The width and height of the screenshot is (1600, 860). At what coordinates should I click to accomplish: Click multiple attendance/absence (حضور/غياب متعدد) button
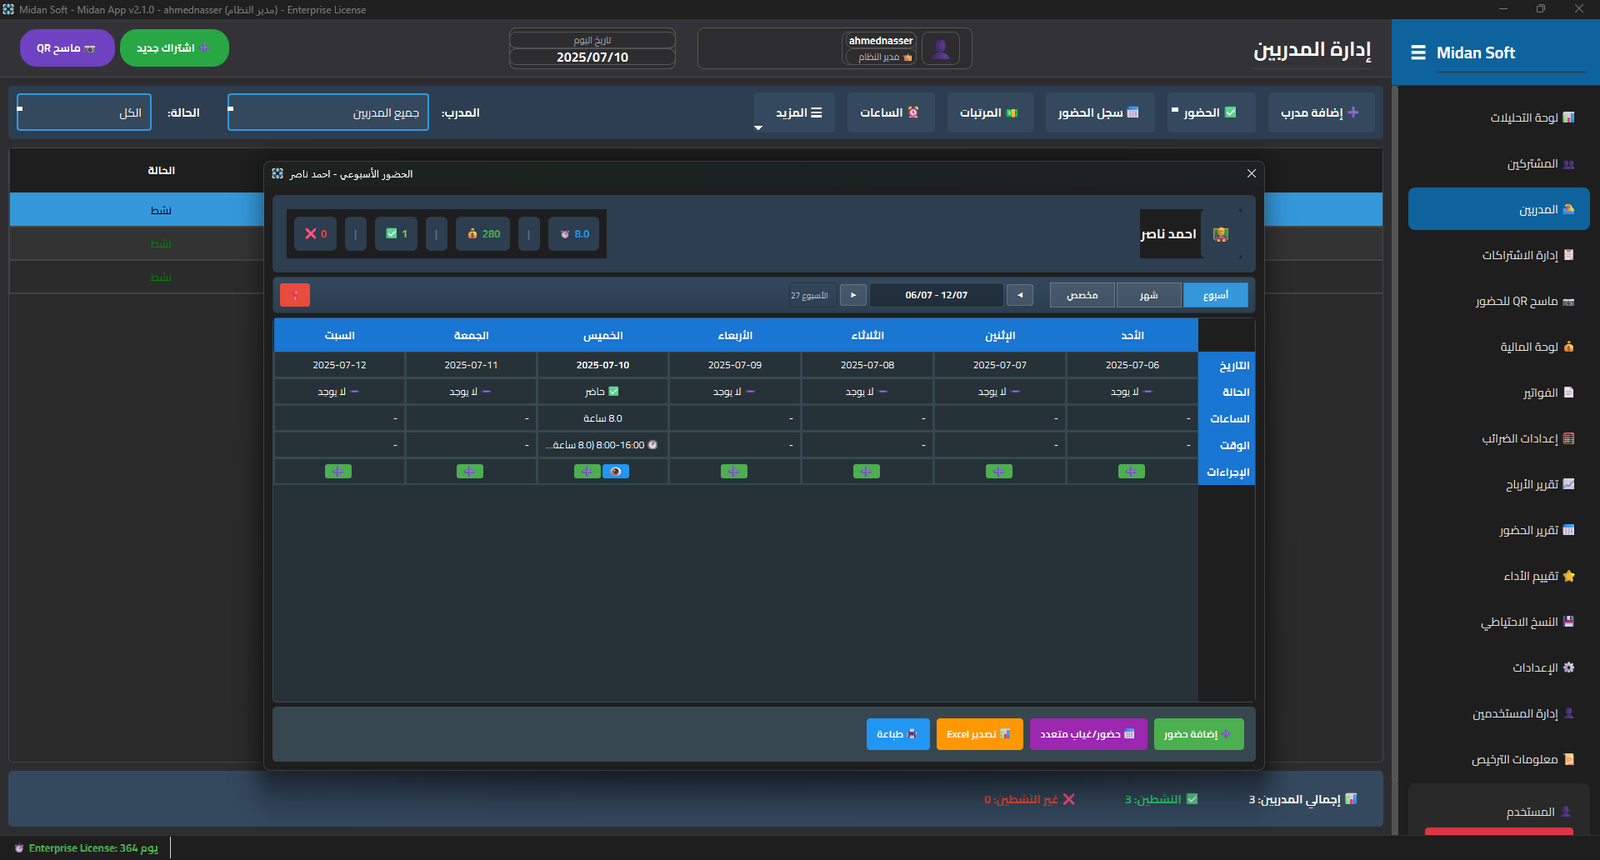click(1087, 734)
